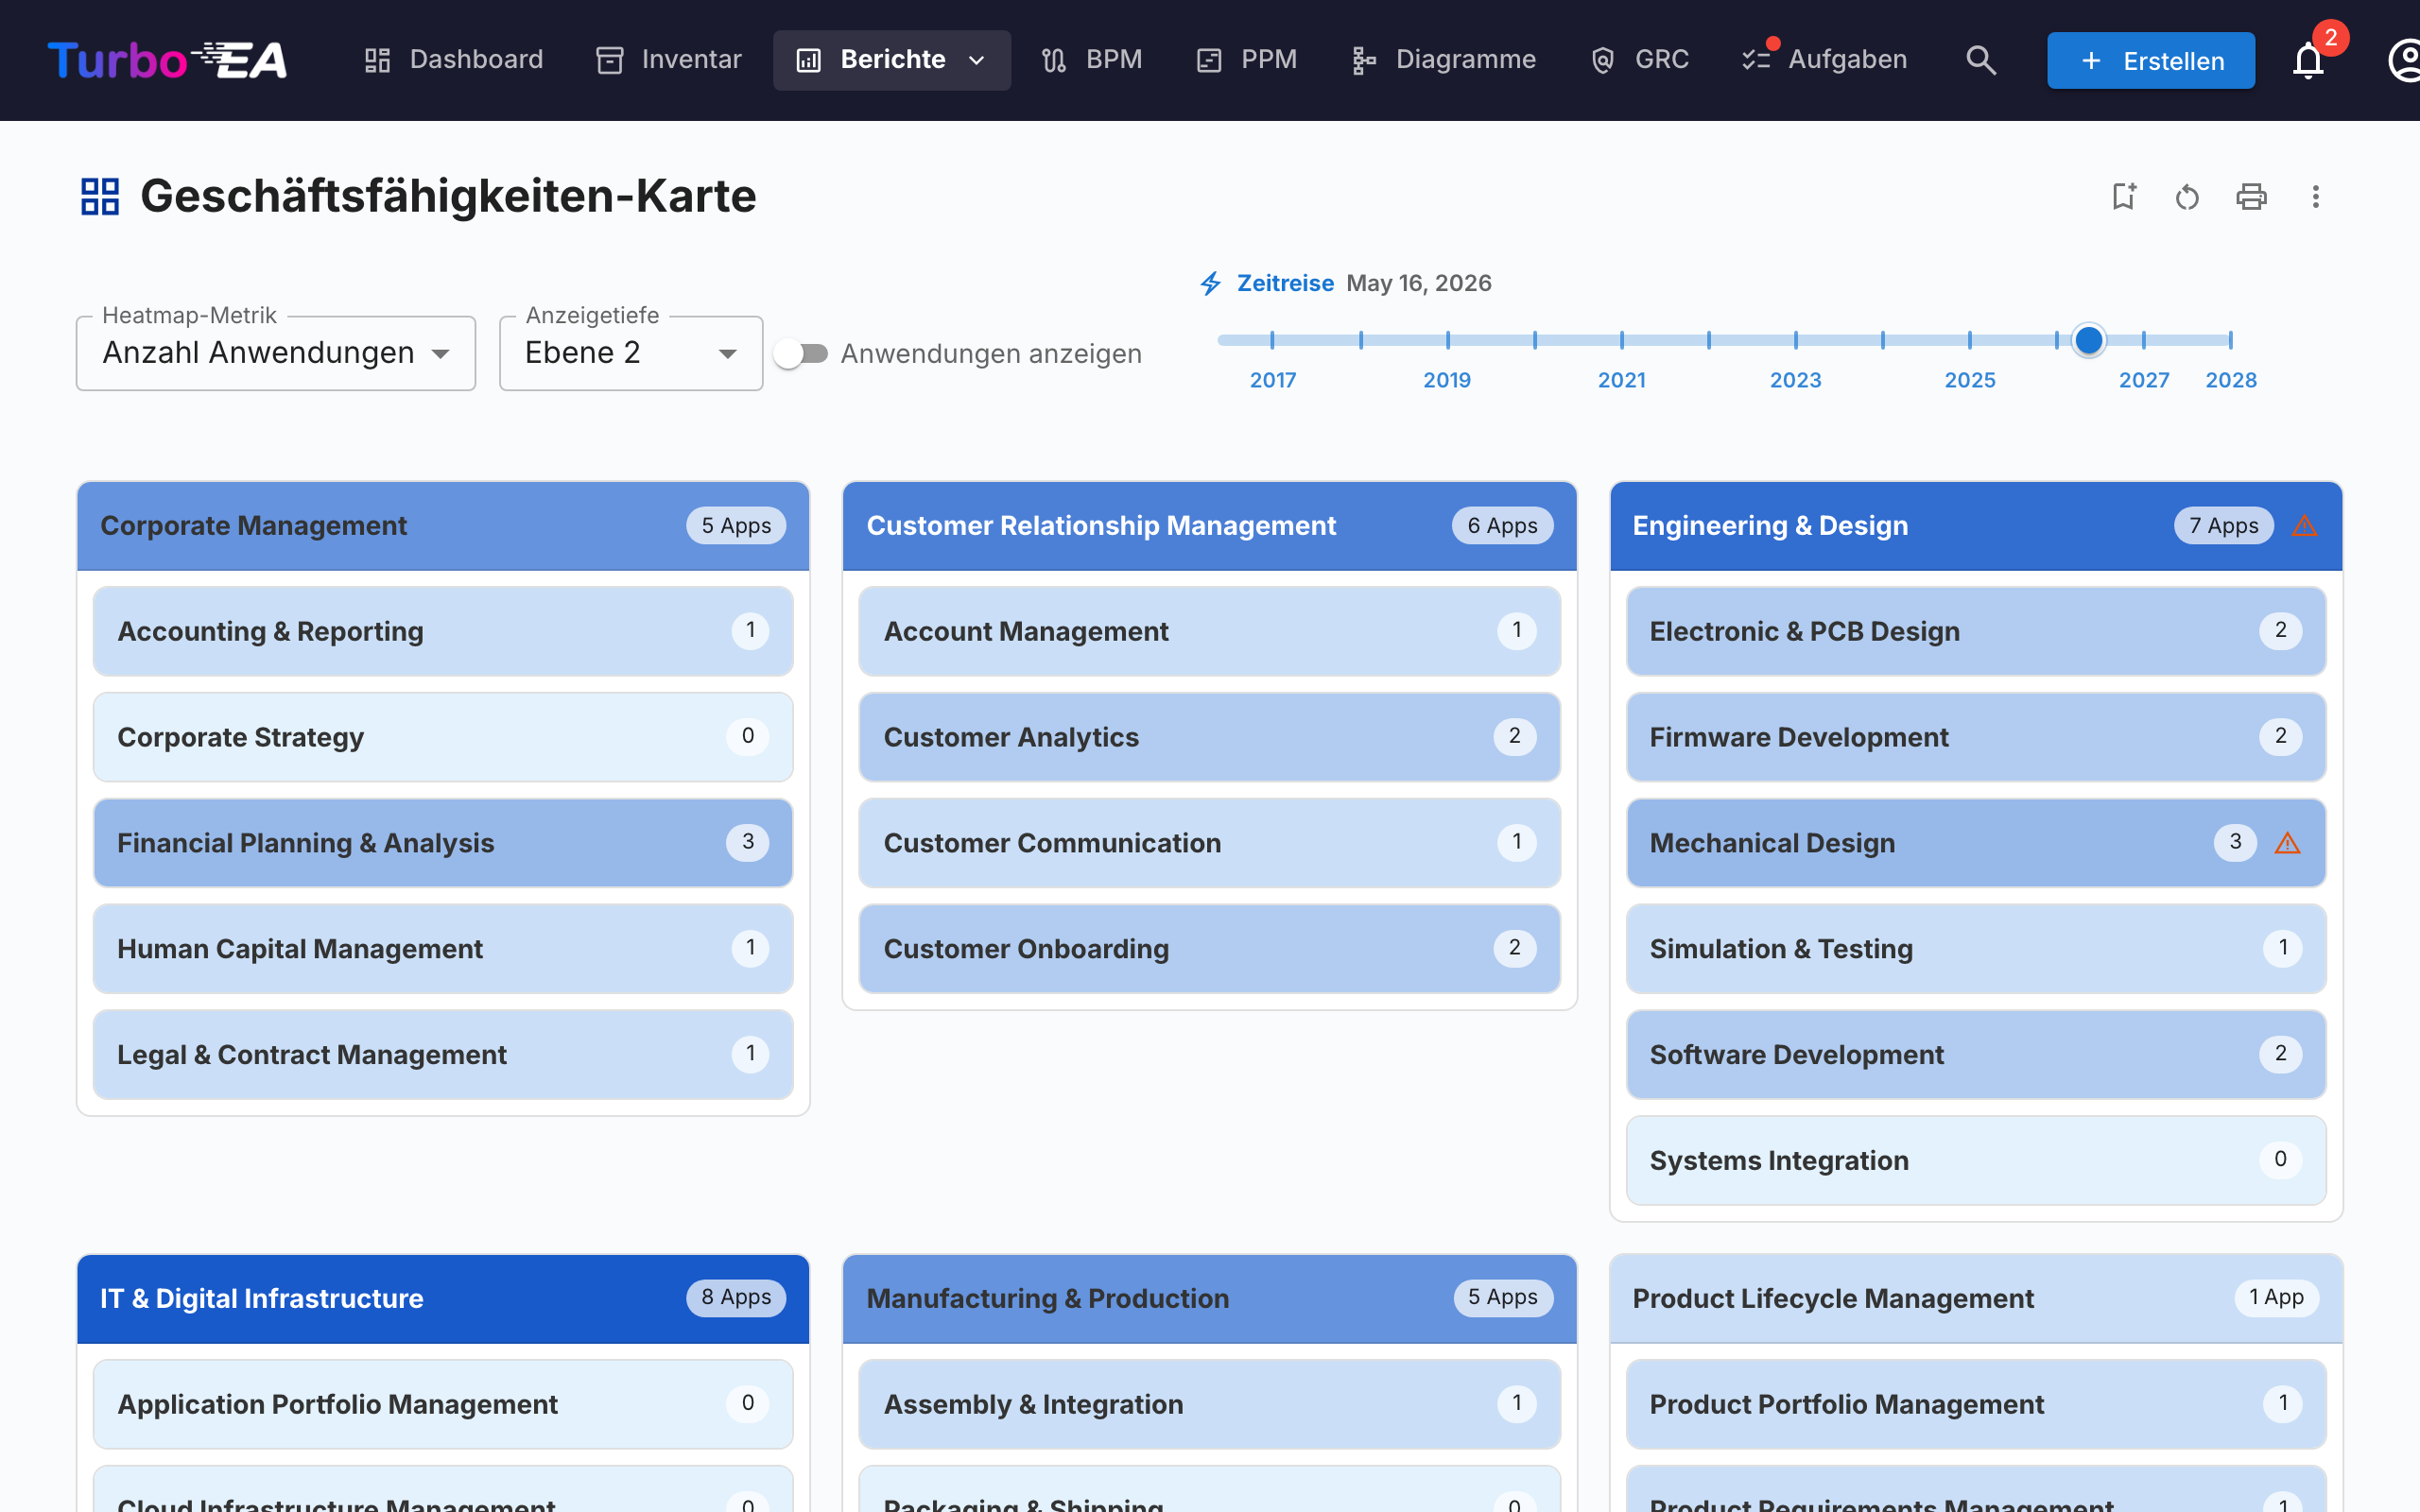Select Mechanical Design capability

point(1975,843)
